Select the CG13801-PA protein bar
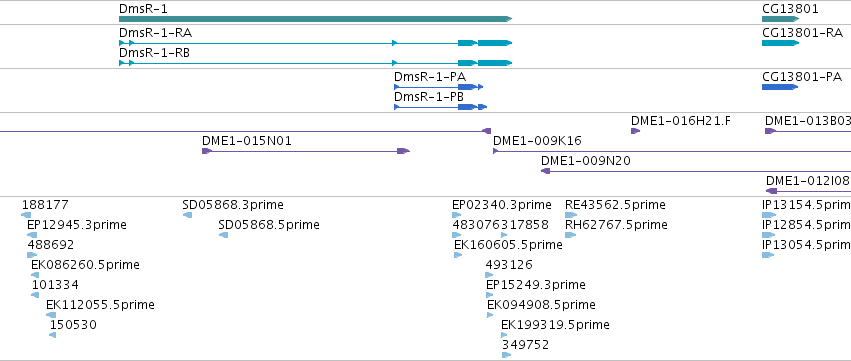This screenshot has width=851, height=361. [x=780, y=87]
